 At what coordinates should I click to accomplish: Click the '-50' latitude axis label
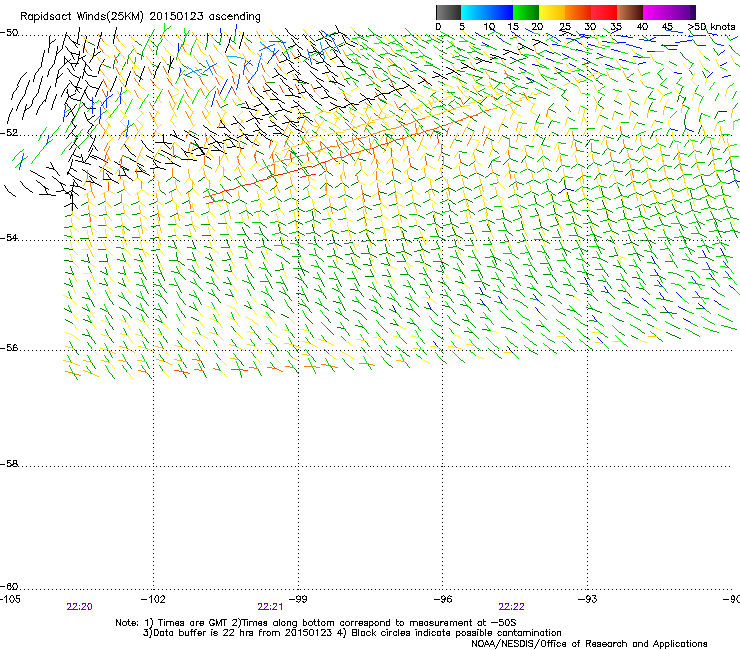9,33
